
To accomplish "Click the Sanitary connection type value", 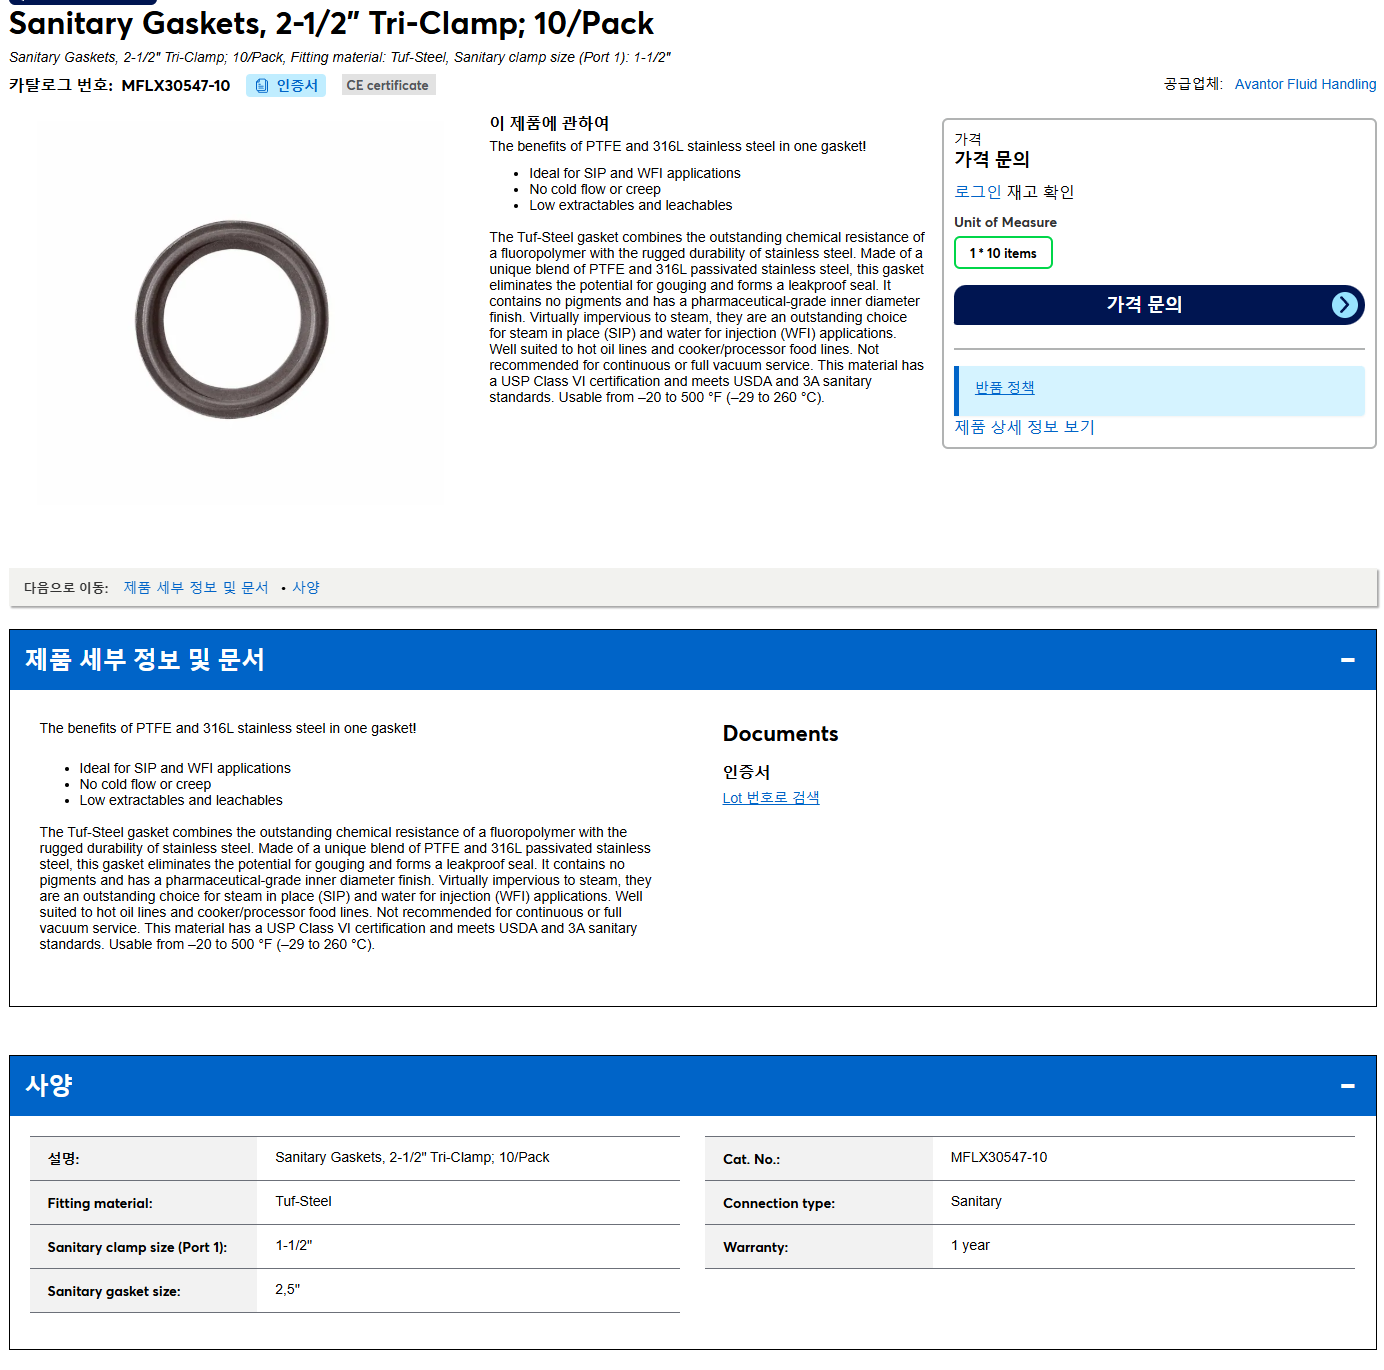I will tap(976, 1202).
